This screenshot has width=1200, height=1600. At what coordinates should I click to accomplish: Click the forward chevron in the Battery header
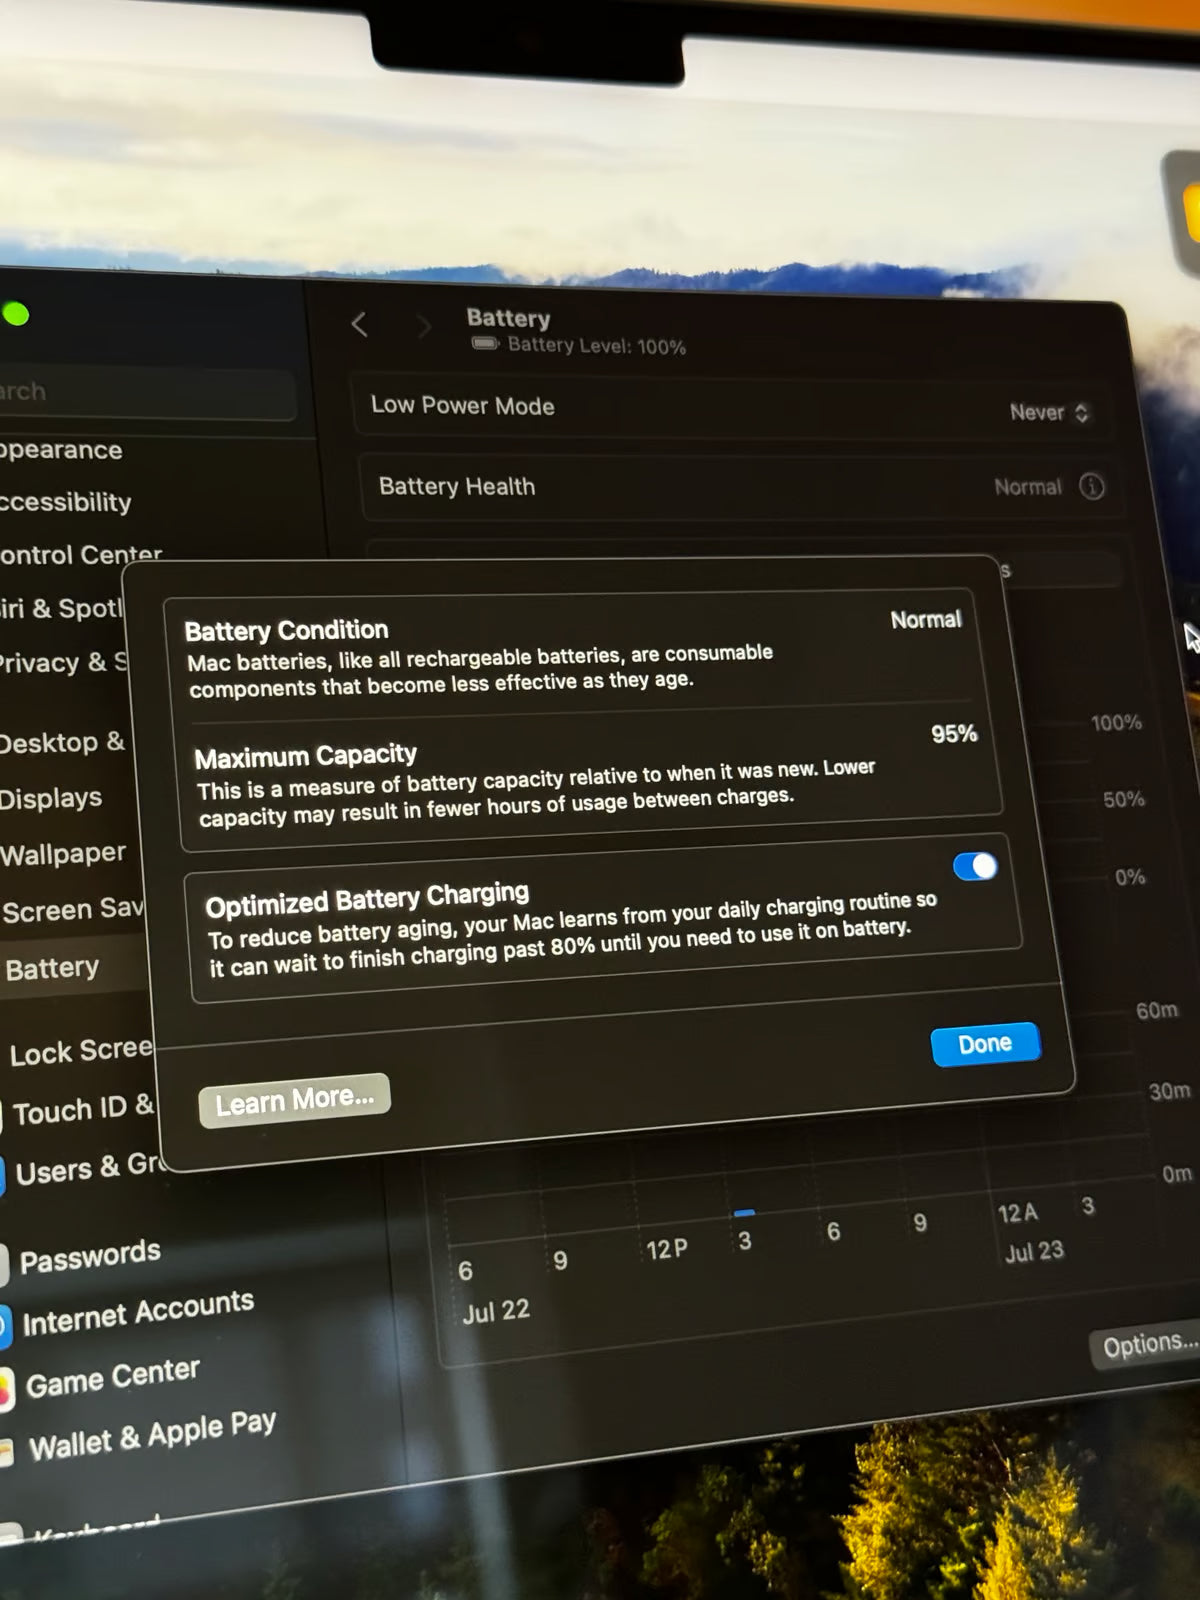point(424,326)
